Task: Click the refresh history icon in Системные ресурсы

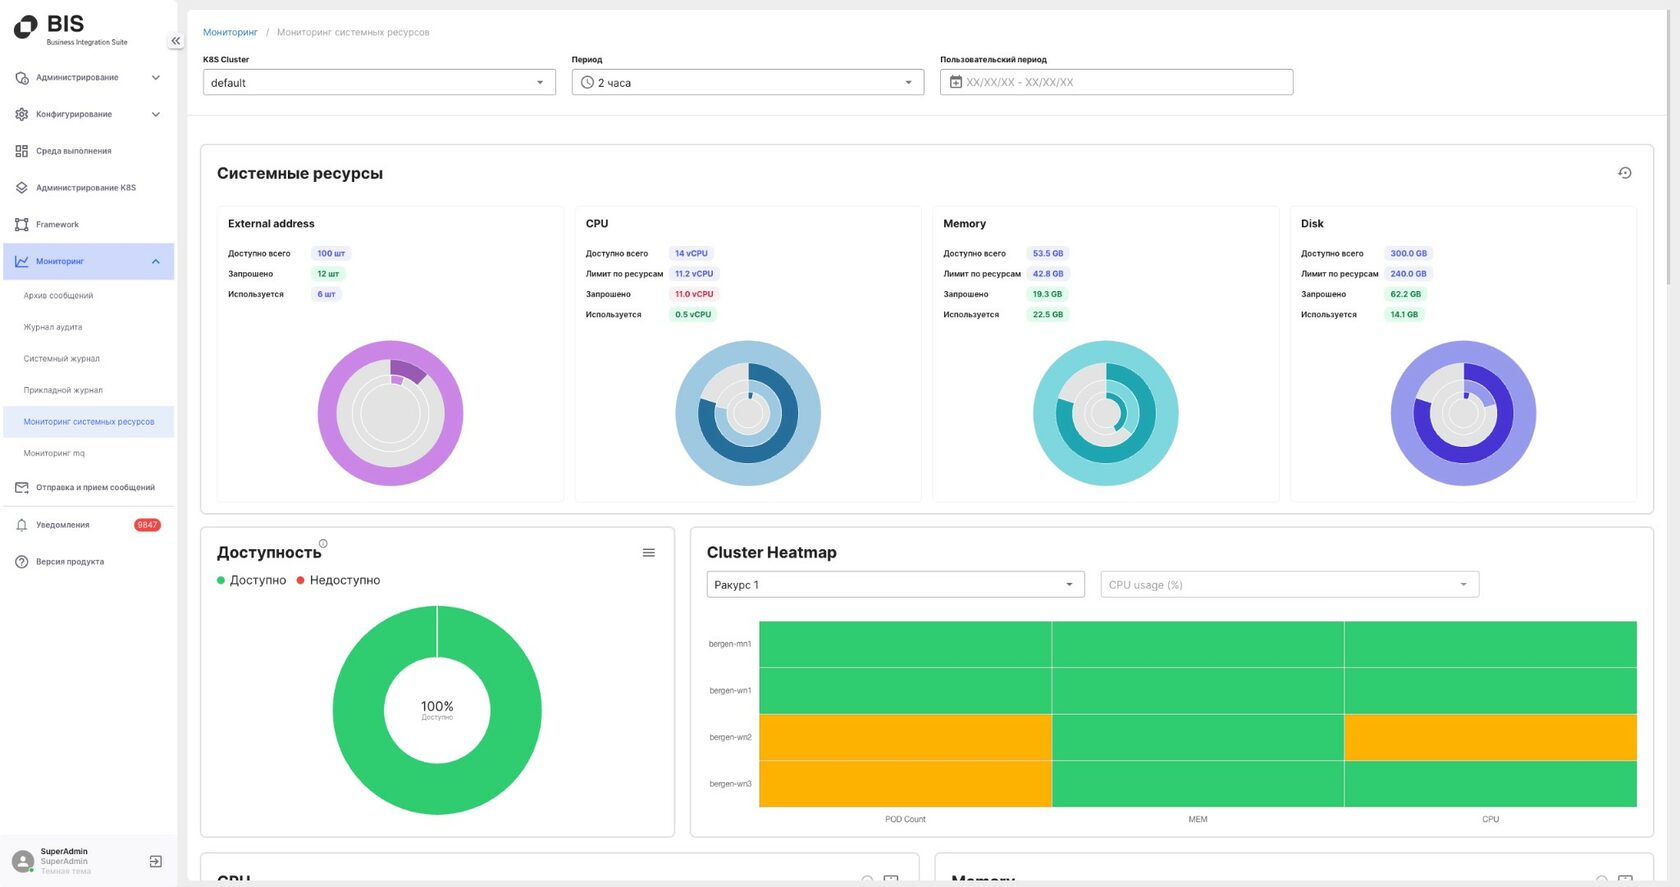Action: (x=1625, y=173)
